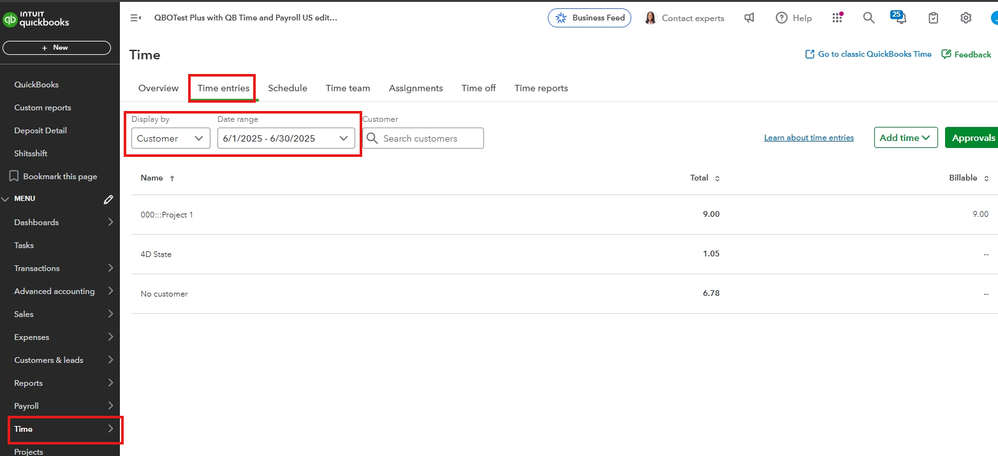This screenshot has width=998, height=456.
Task: Open the Time reports tab
Action: click(x=542, y=88)
